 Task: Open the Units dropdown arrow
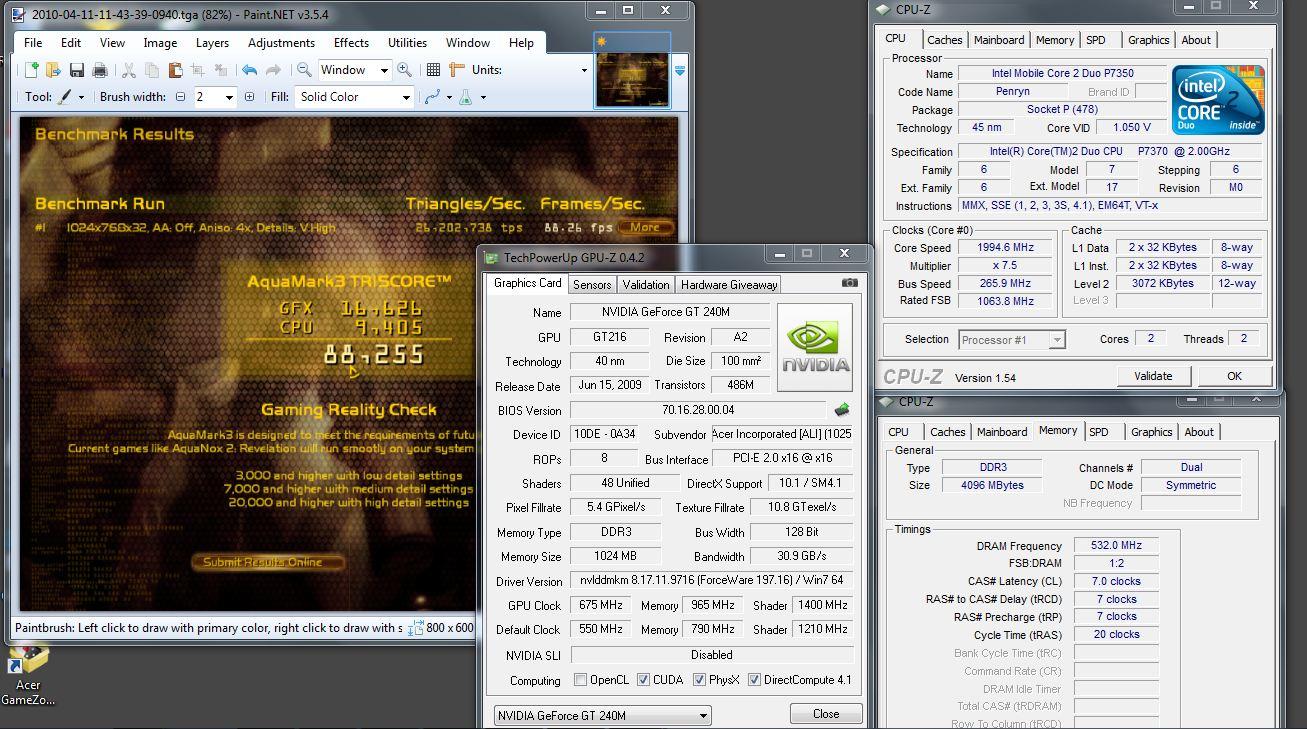tap(584, 70)
